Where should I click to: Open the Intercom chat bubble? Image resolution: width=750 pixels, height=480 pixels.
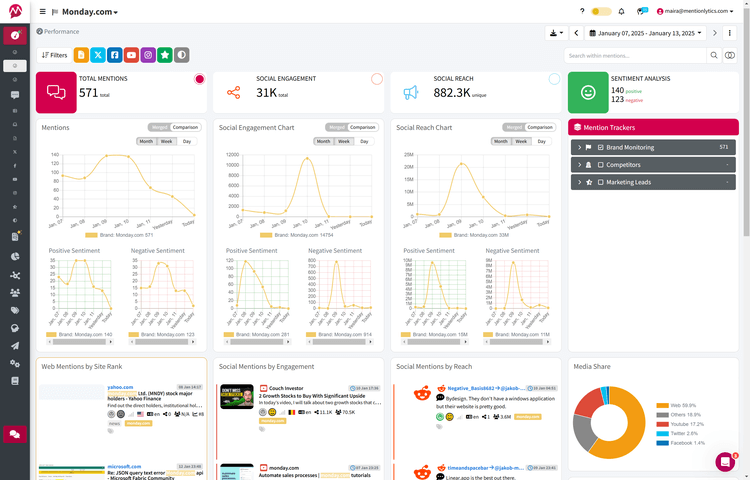(x=725, y=462)
